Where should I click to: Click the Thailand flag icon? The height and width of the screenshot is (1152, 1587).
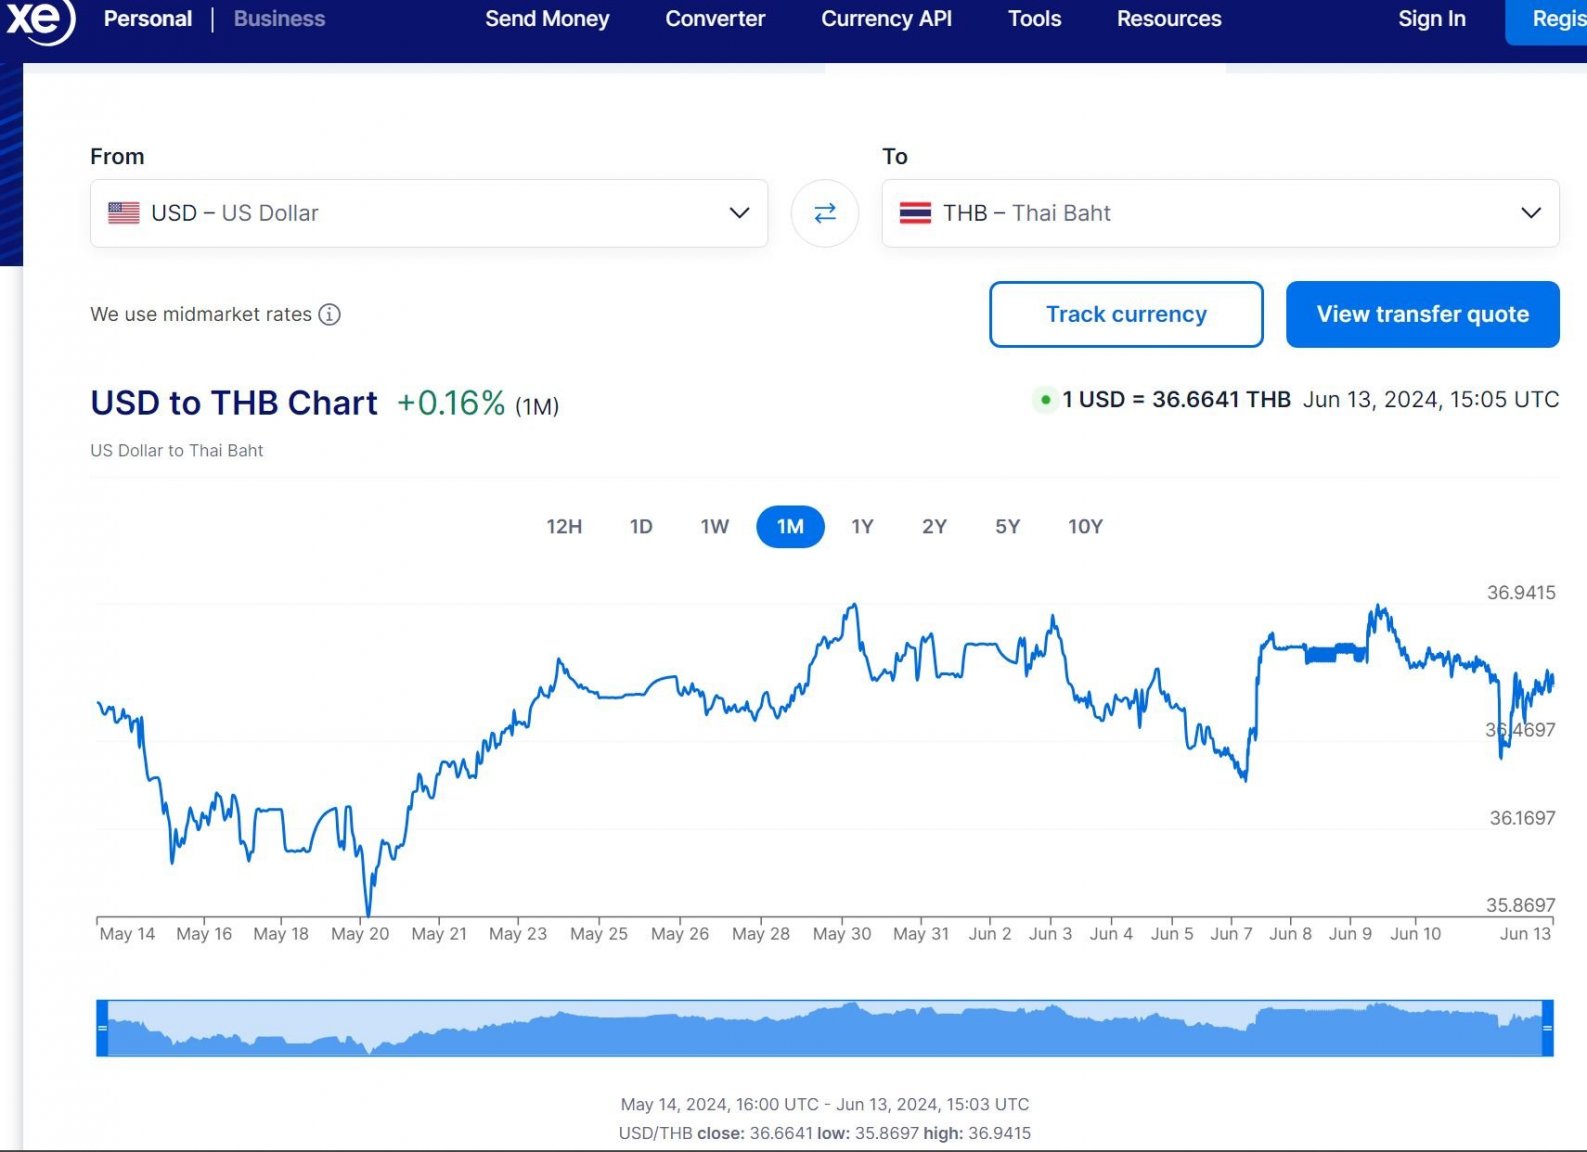point(915,213)
